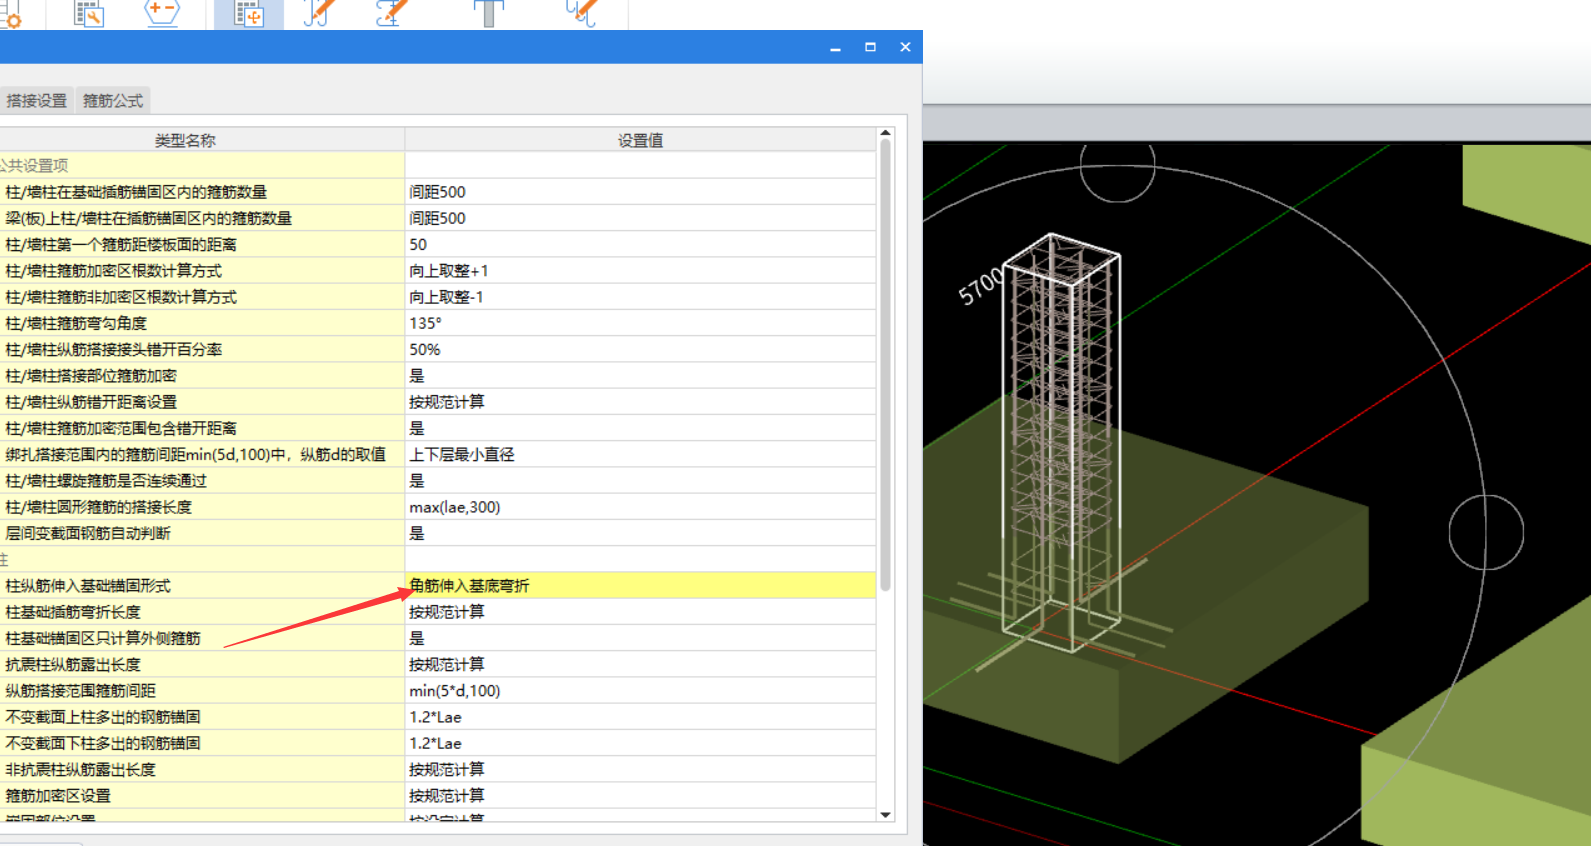Select the 公共设置项 group row
Image resolution: width=1591 pixels, height=846 pixels.
(x=202, y=165)
